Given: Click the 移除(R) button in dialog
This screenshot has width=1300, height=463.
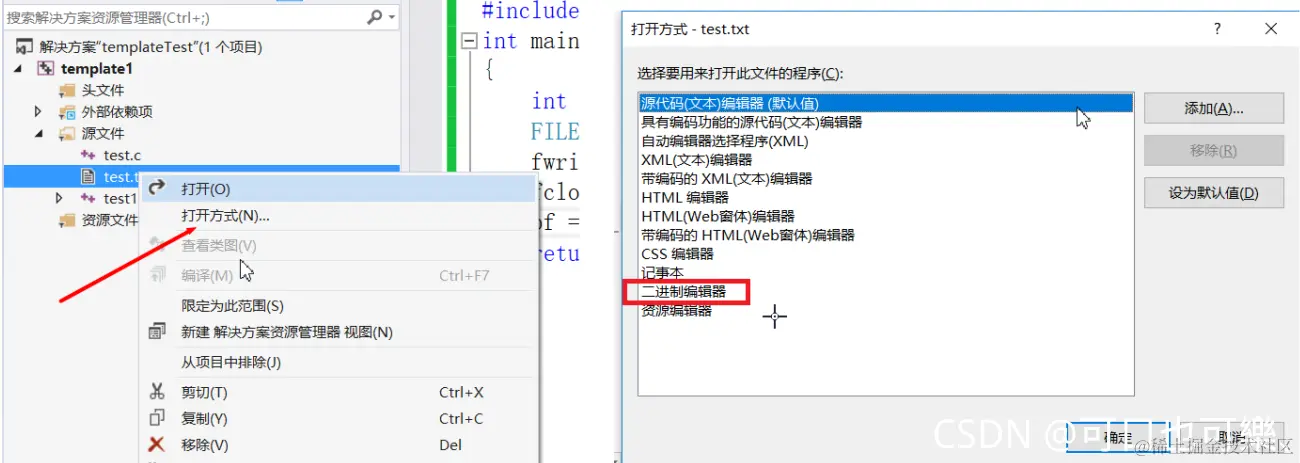Looking at the screenshot, I should pos(1213,151).
